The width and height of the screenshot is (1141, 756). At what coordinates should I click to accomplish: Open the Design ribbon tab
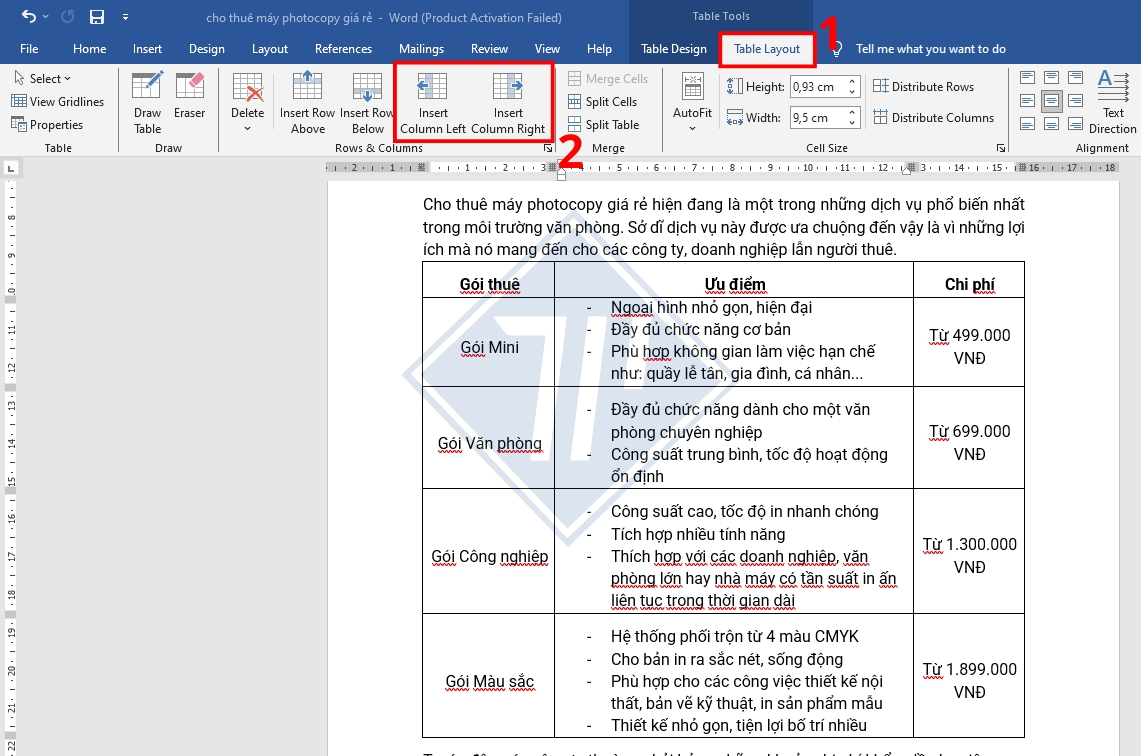click(207, 49)
